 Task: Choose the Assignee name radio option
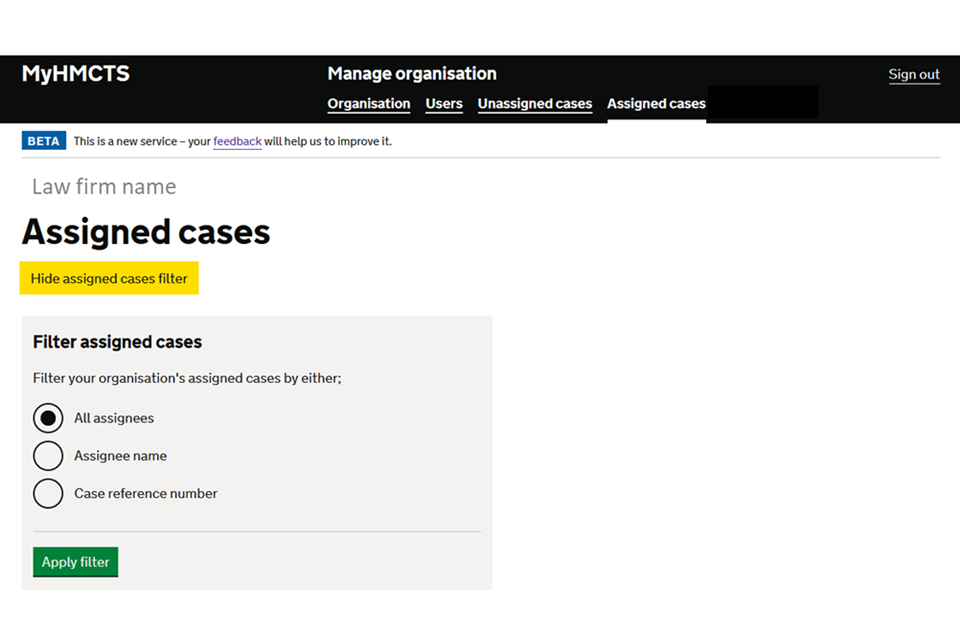point(48,456)
